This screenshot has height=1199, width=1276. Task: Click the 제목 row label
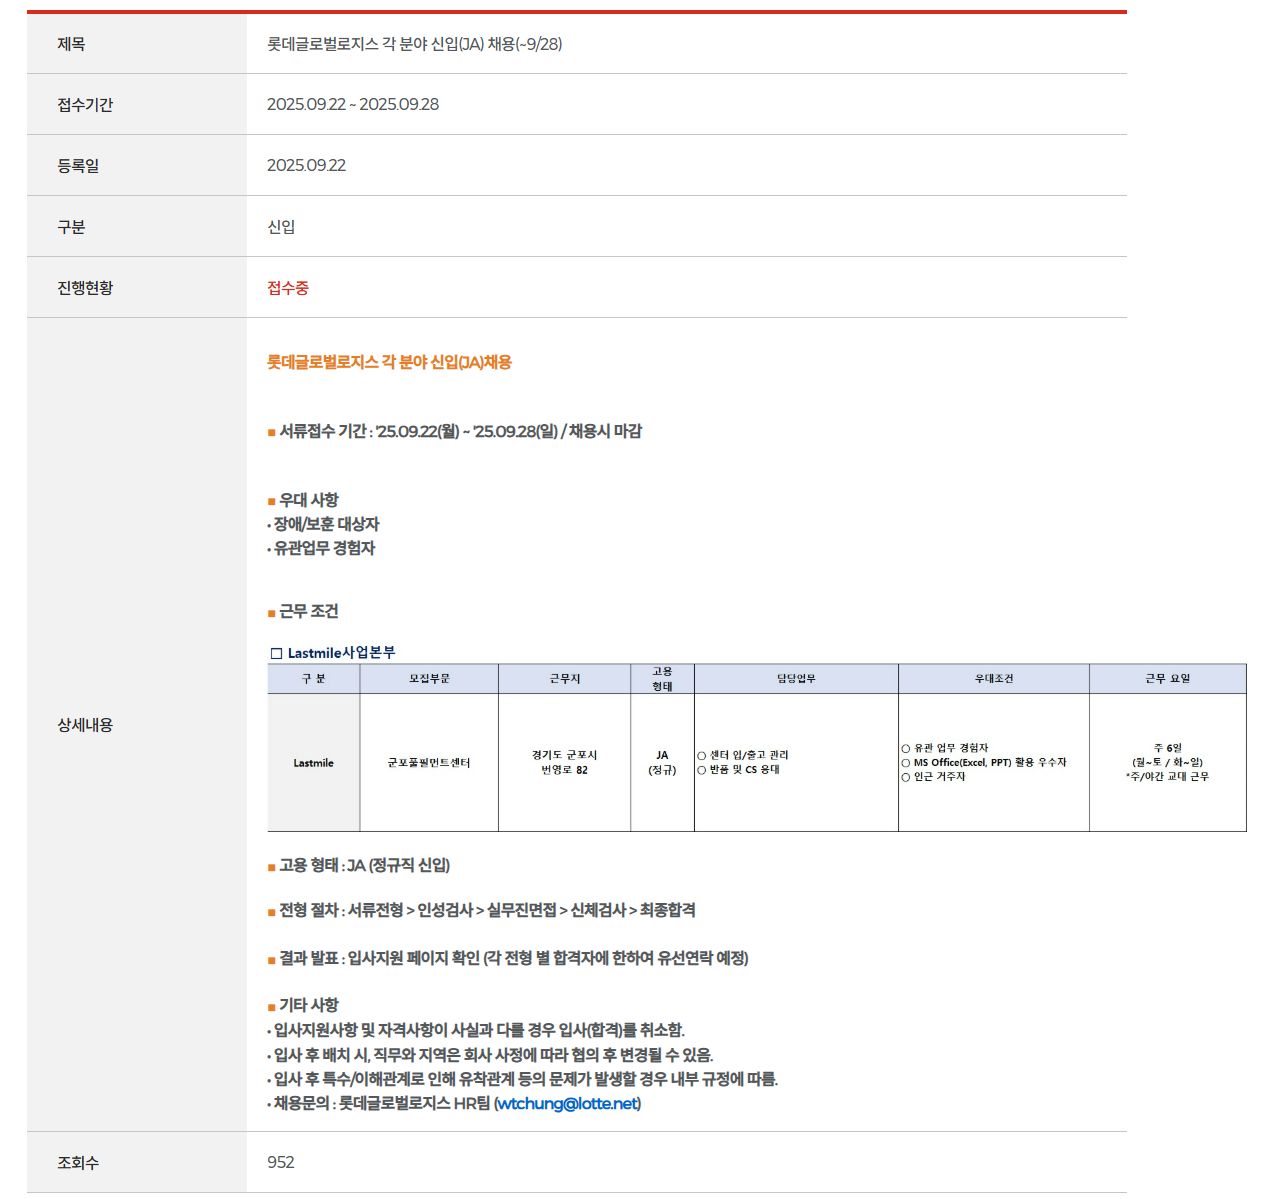pyautogui.click(x=70, y=43)
